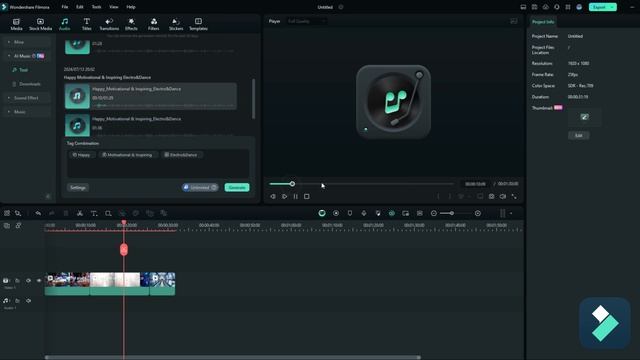Image resolution: width=640 pixels, height=360 pixels.
Task: Open the Media tab
Action: point(16,24)
